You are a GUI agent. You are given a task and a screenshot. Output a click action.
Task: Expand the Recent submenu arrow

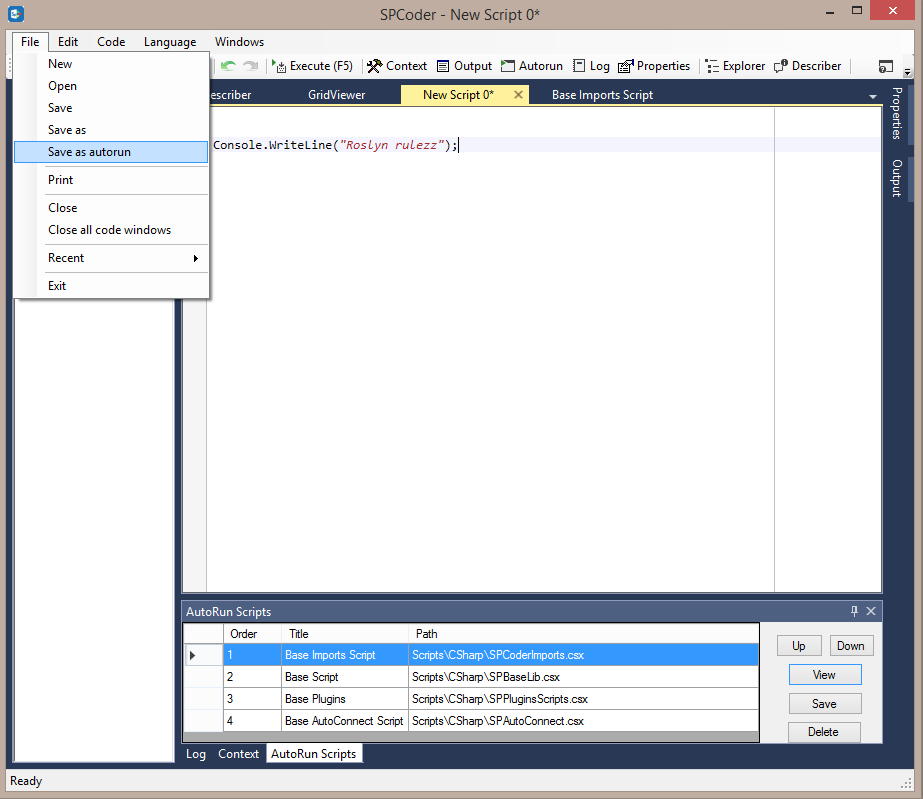(x=196, y=258)
